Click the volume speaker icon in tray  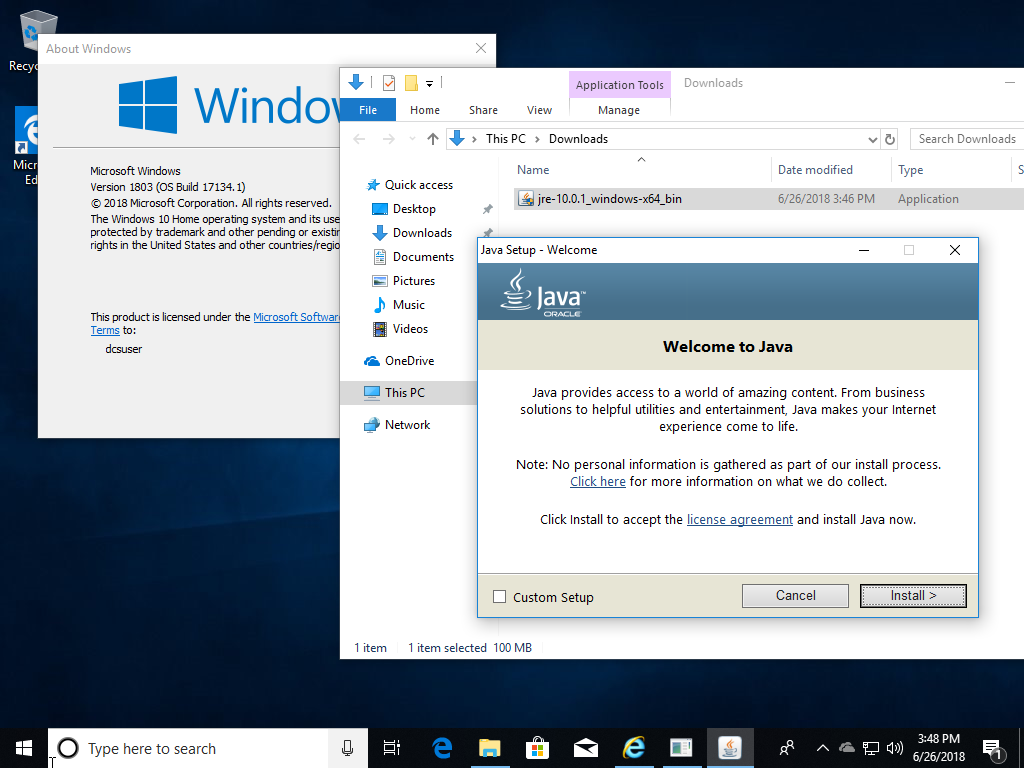tap(894, 748)
